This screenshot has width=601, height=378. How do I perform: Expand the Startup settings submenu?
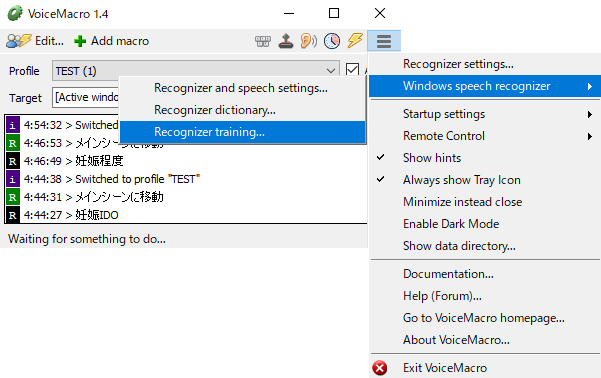tap(485, 114)
